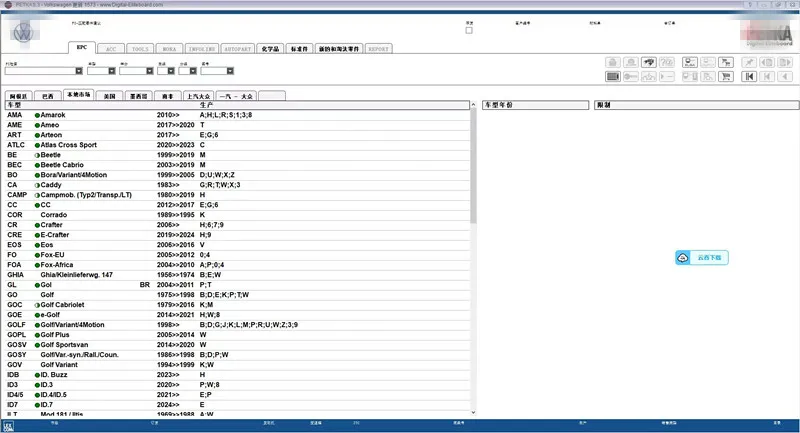The height and width of the screenshot is (433, 800).
Task: Select the Amarok model row
Action: 237,115
